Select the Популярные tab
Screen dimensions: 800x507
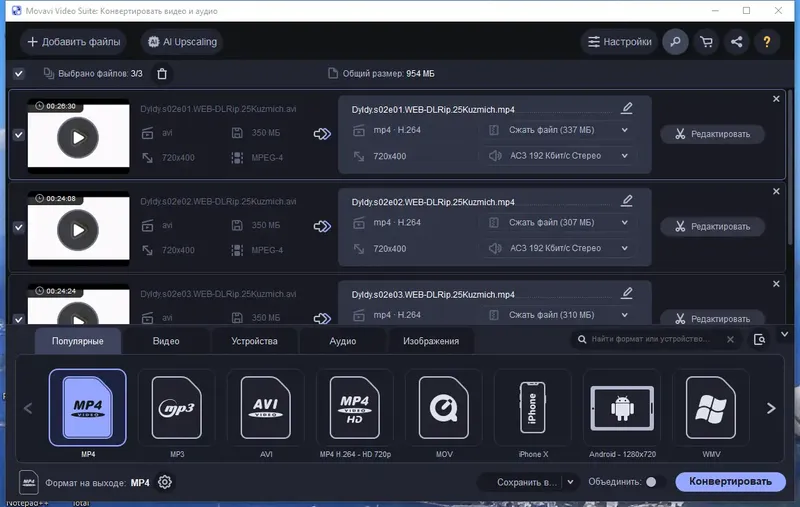pyautogui.click(x=78, y=341)
